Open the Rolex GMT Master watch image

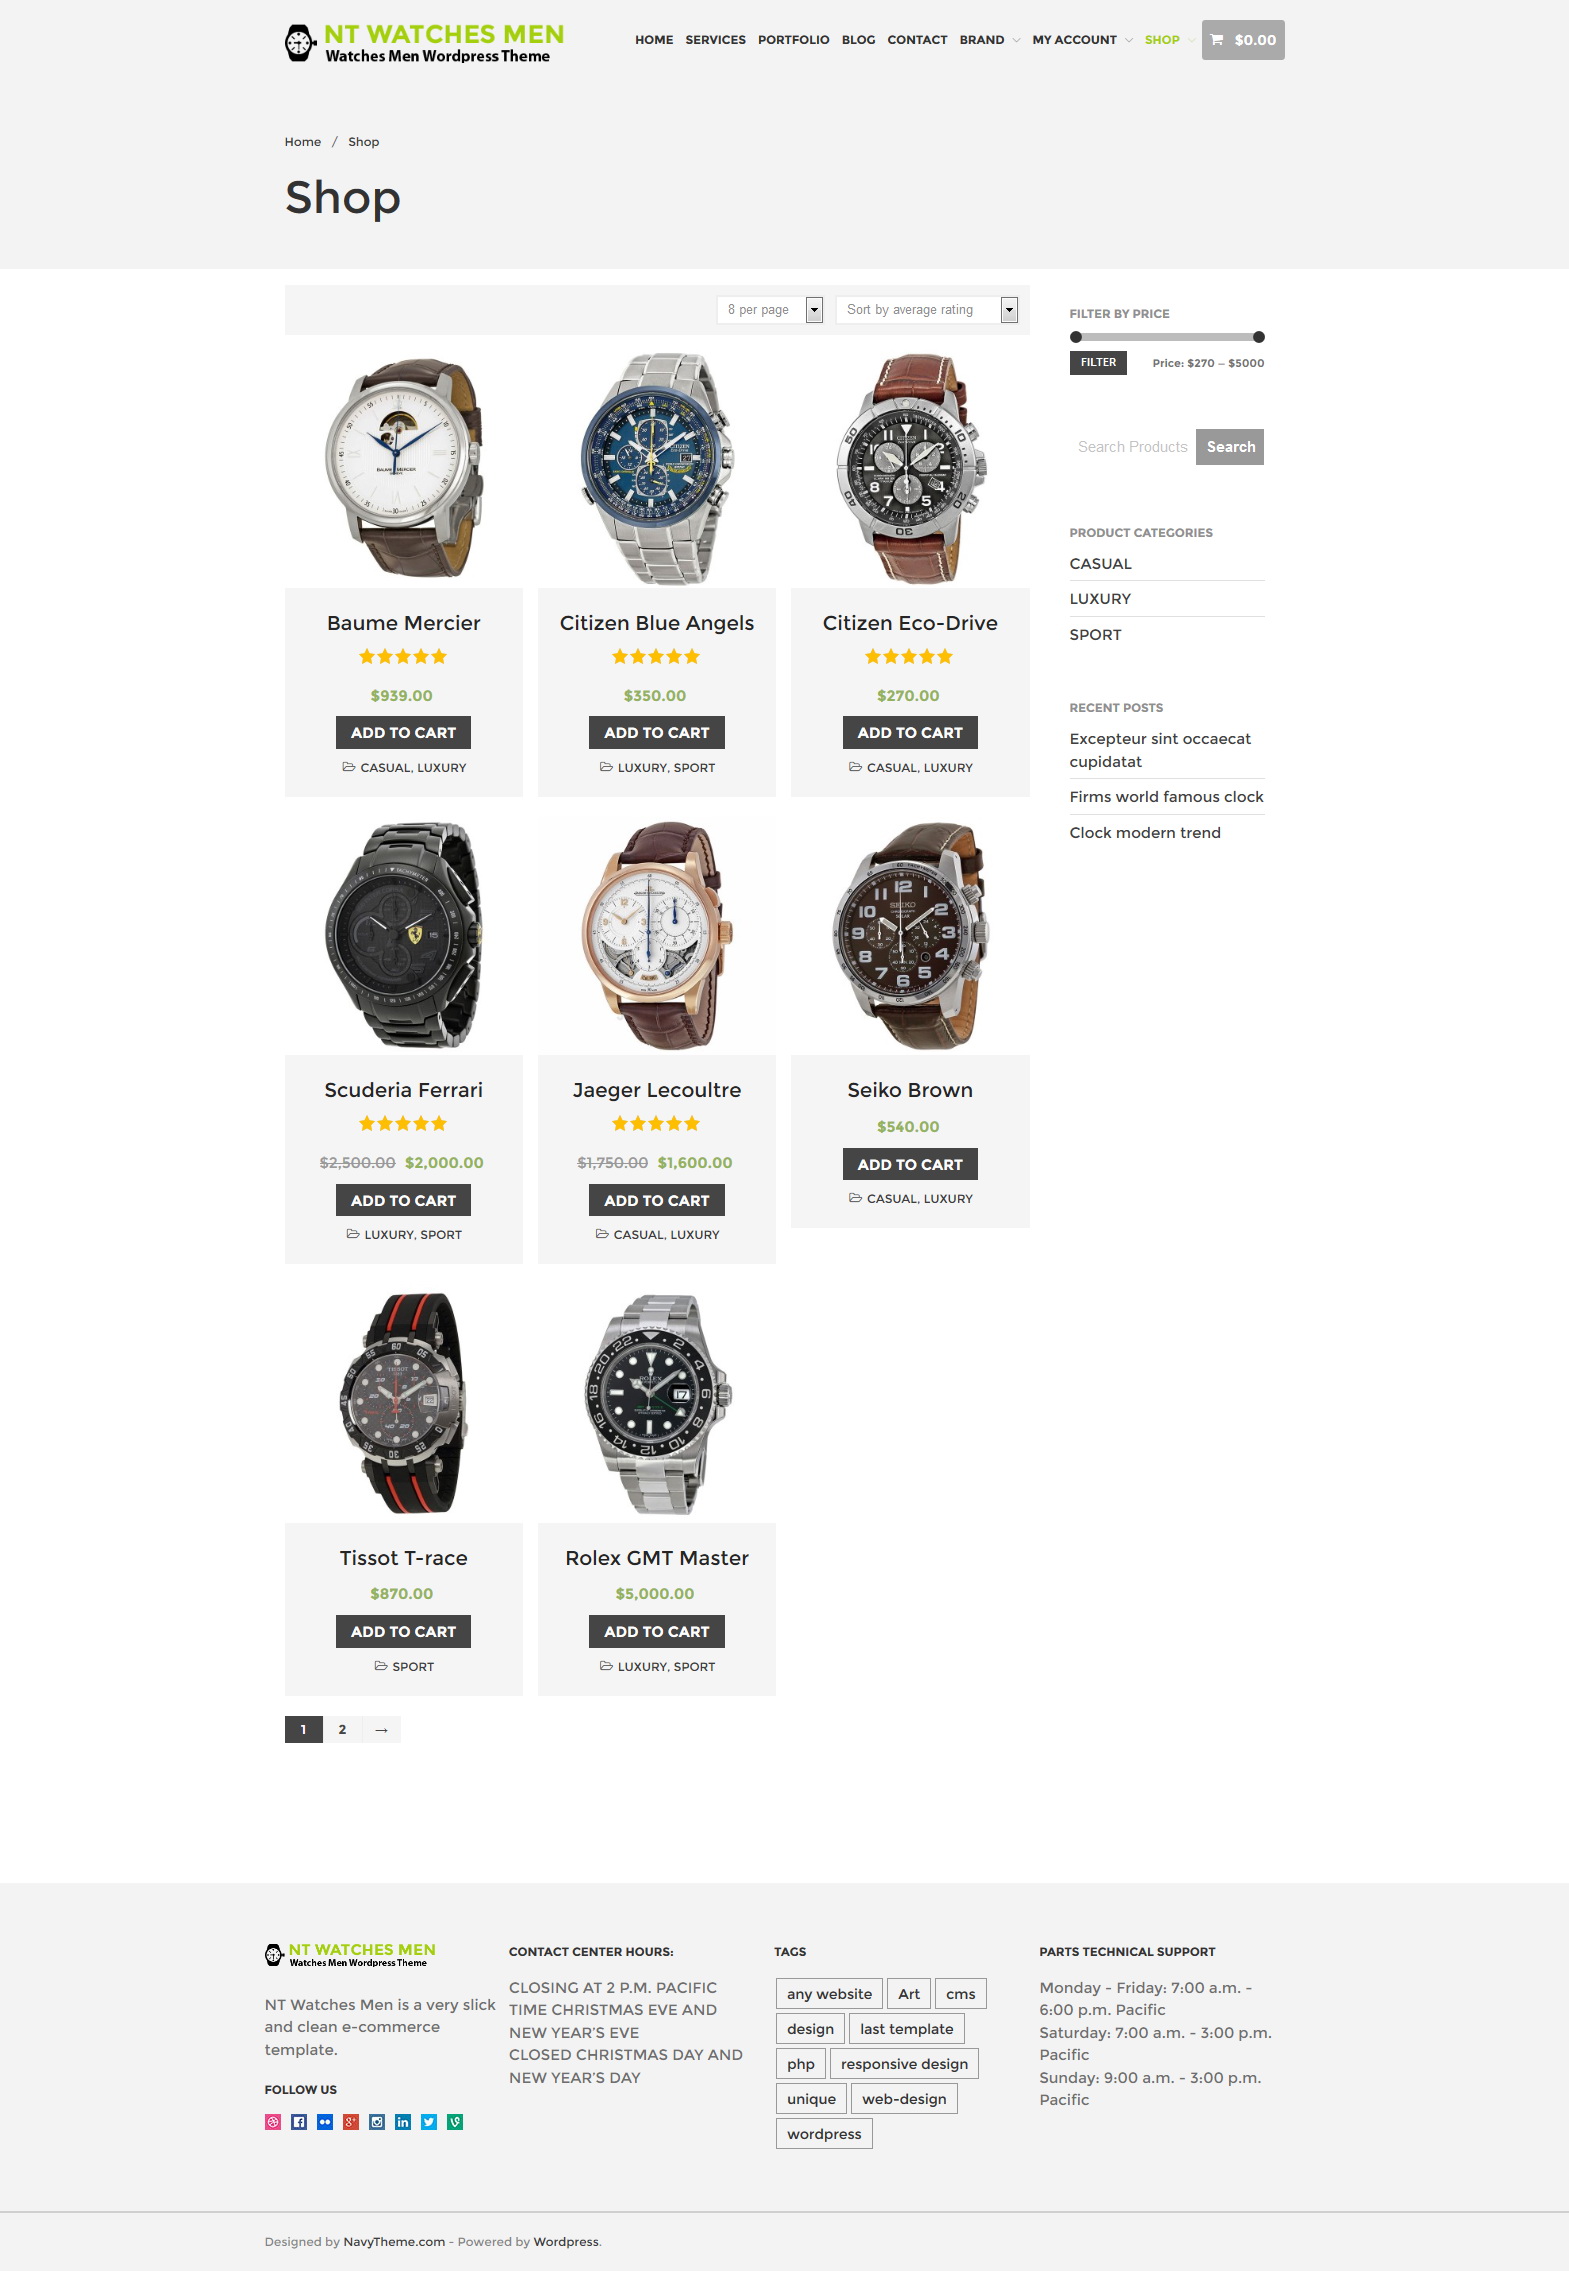click(x=657, y=1403)
